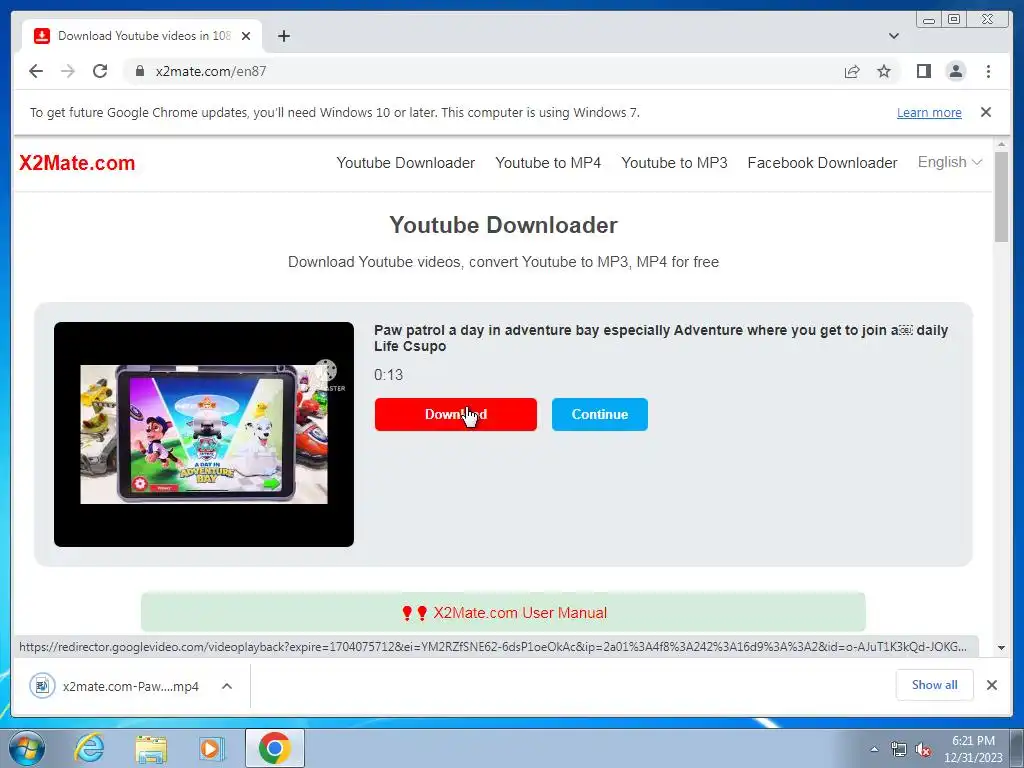This screenshot has height=768, width=1024.
Task: Click the browser forward arrow
Action: (68, 71)
